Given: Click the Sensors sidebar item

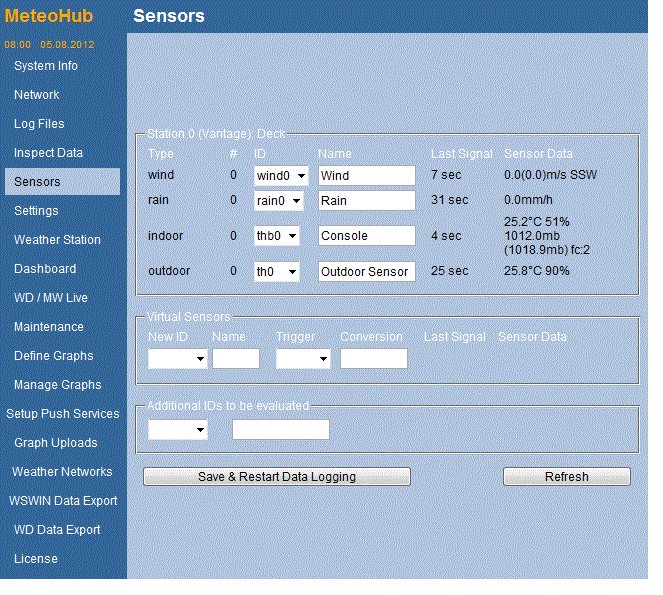Looking at the screenshot, I should click(x=62, y=181).
